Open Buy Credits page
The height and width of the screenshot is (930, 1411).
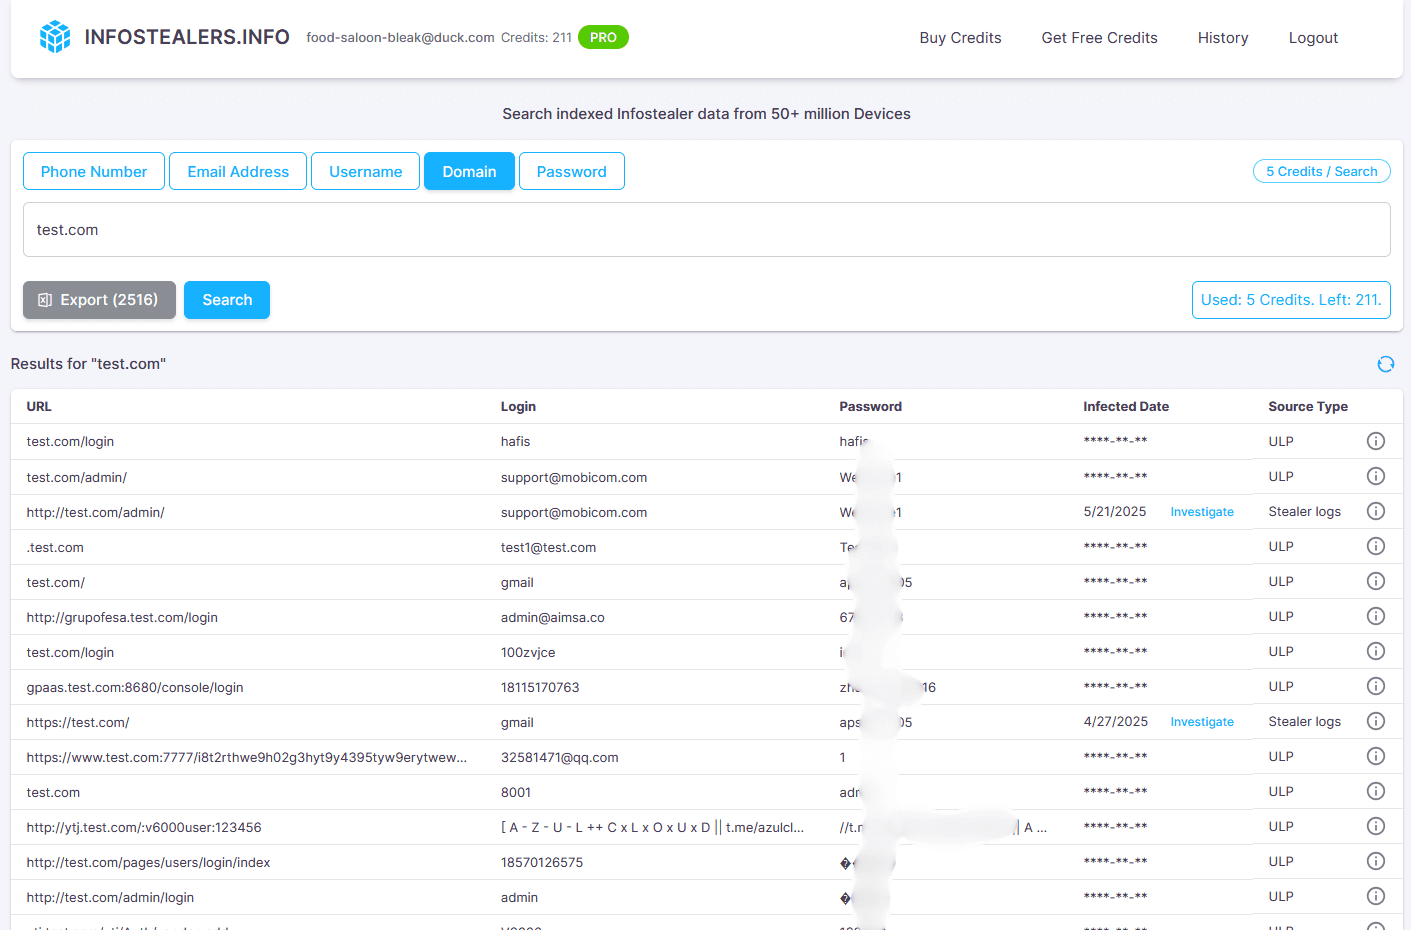click(x=960, y=38)
